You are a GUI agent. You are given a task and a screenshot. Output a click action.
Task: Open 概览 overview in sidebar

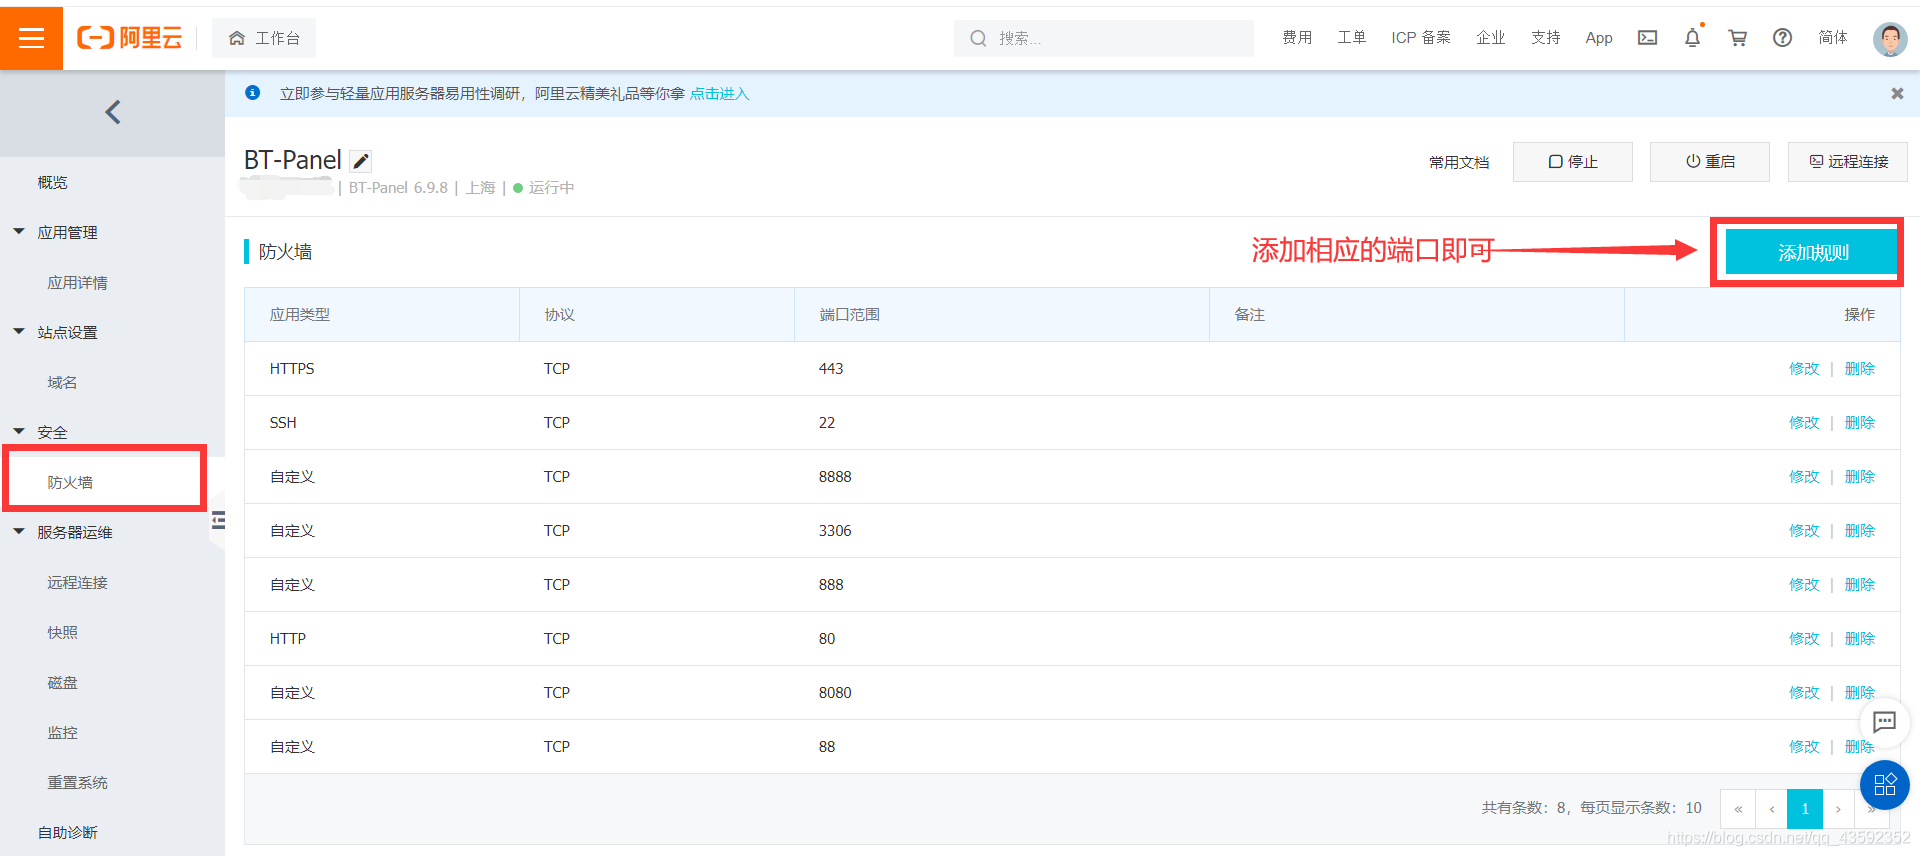[52, 183]
